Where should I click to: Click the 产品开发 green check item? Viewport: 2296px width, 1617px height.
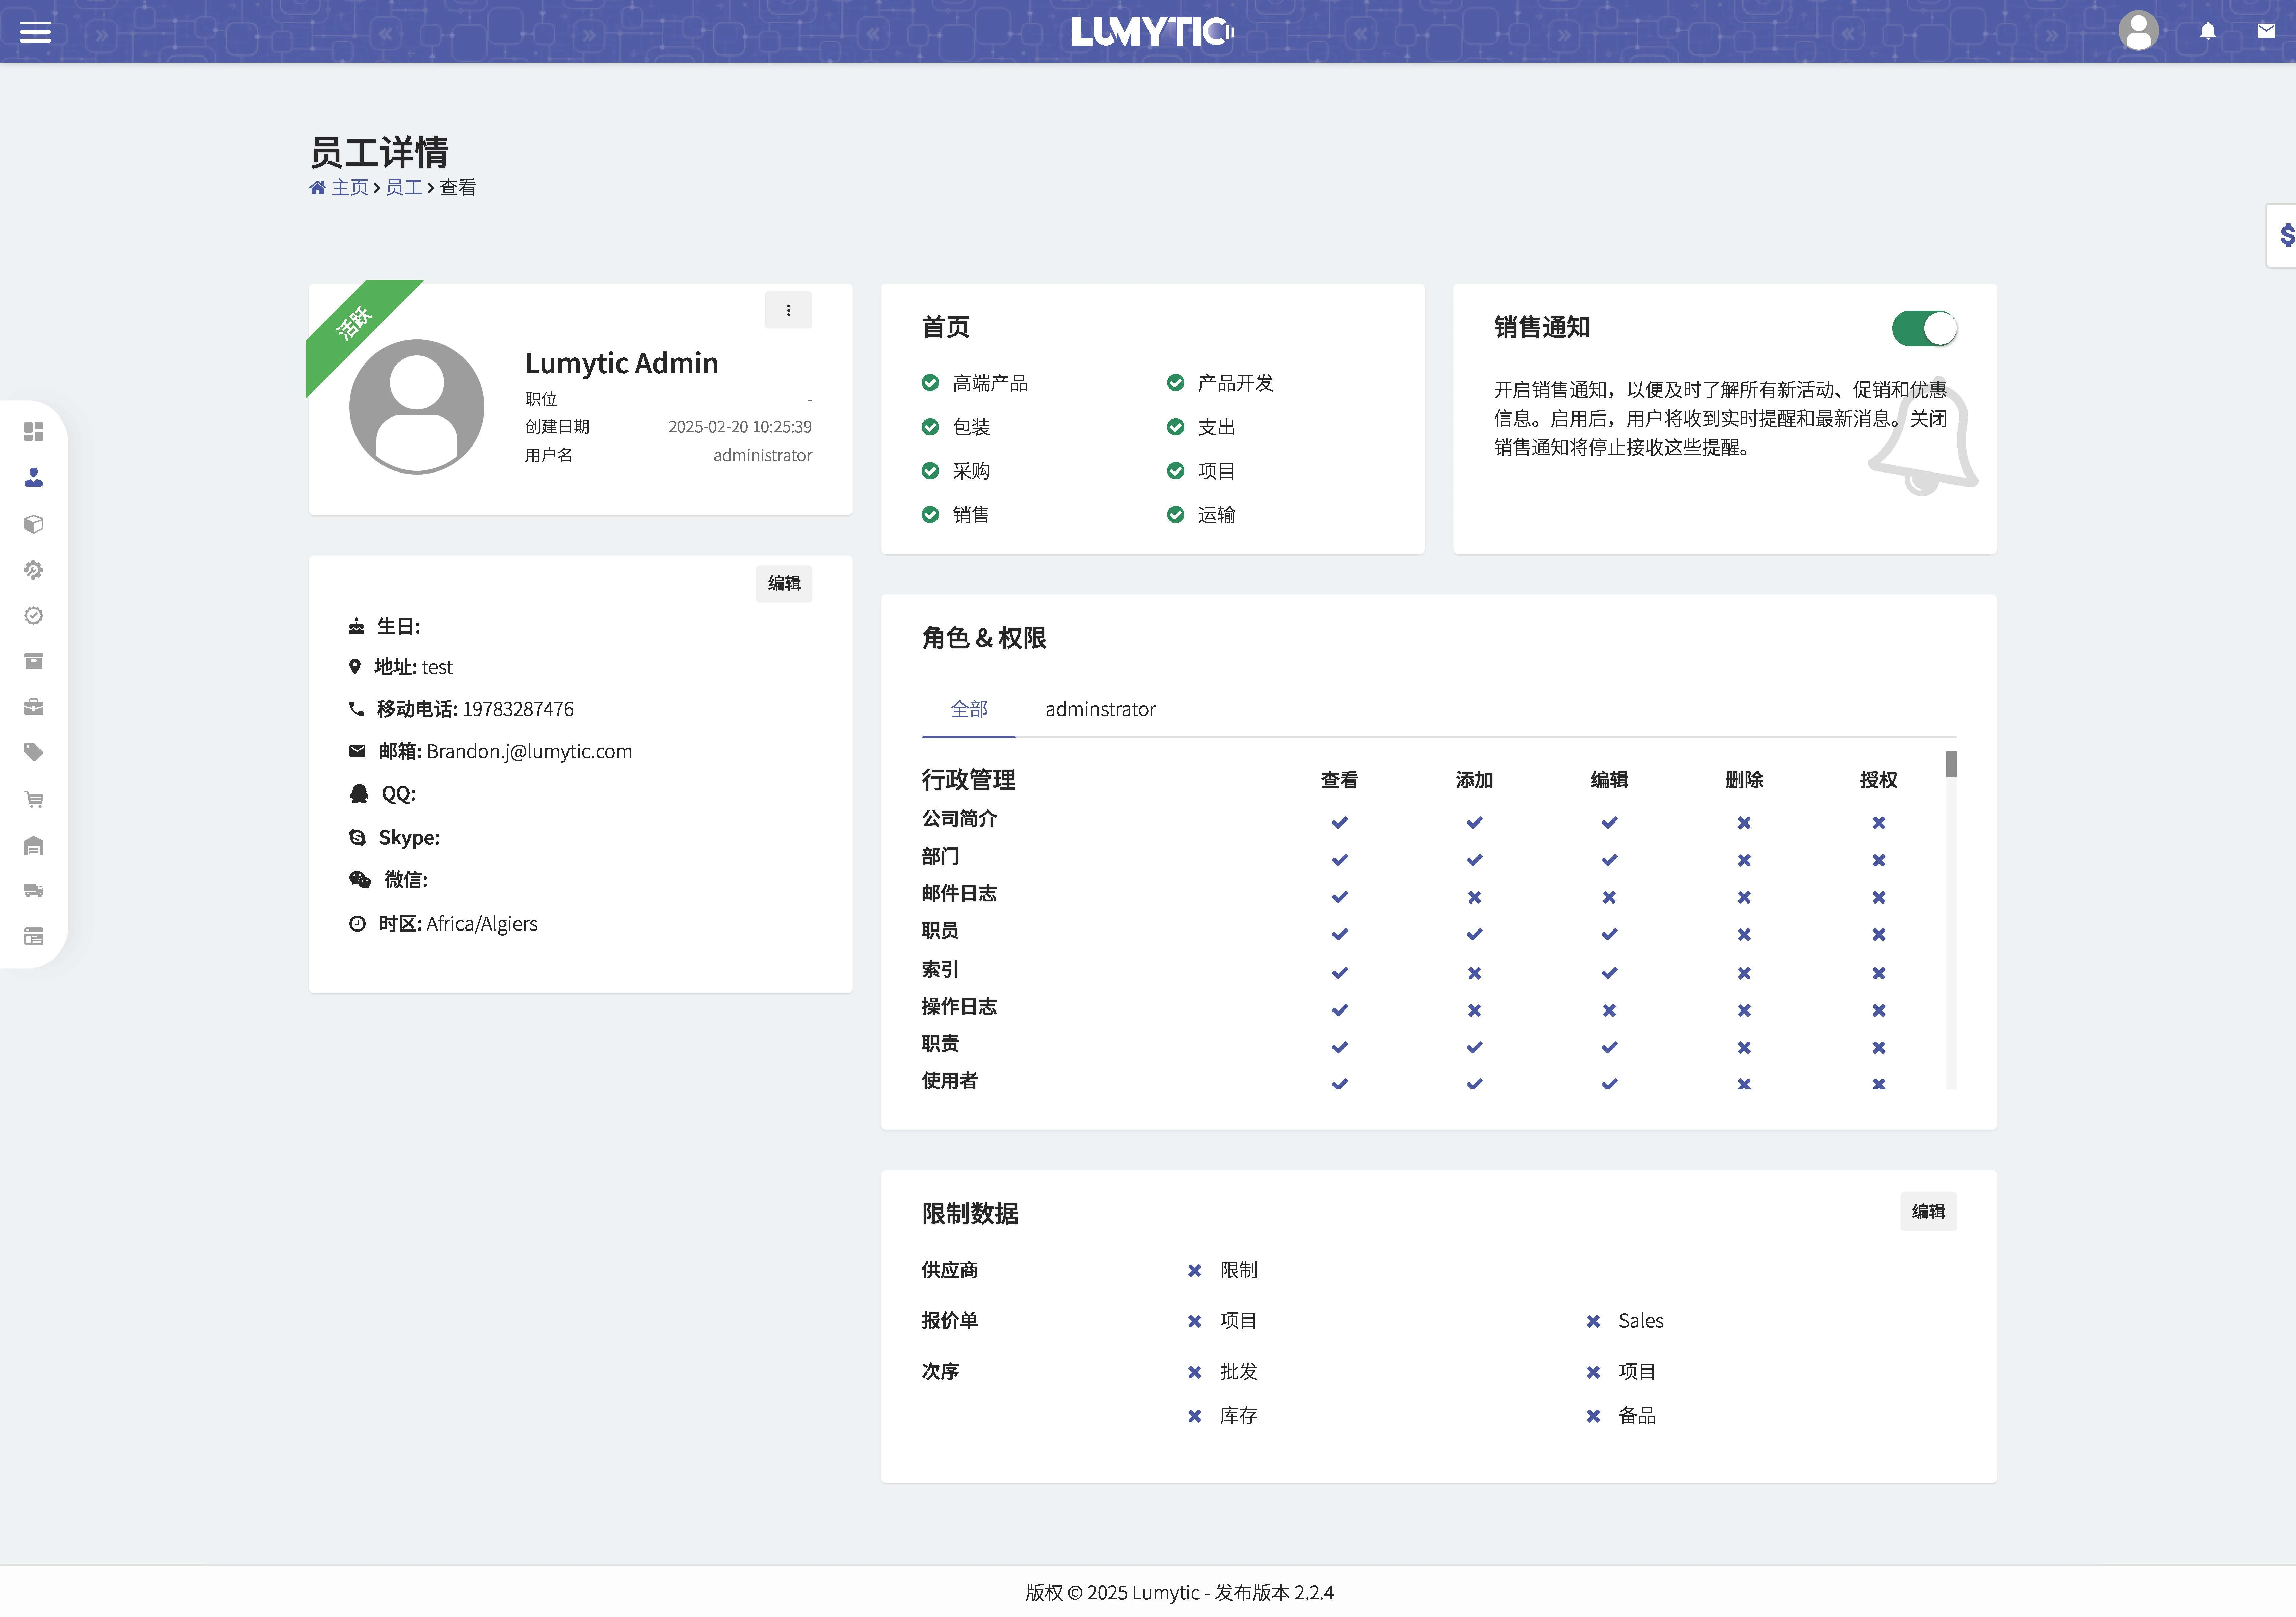pos(1220,383)
